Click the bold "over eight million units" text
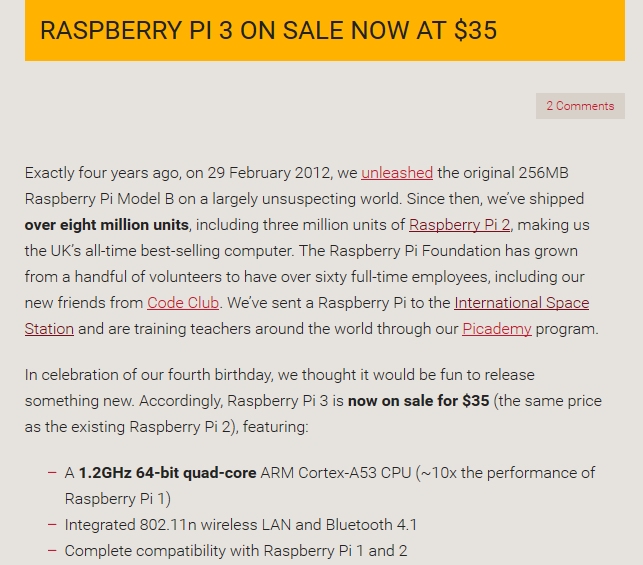Screen dimensions: 643x565 [107, 225]
